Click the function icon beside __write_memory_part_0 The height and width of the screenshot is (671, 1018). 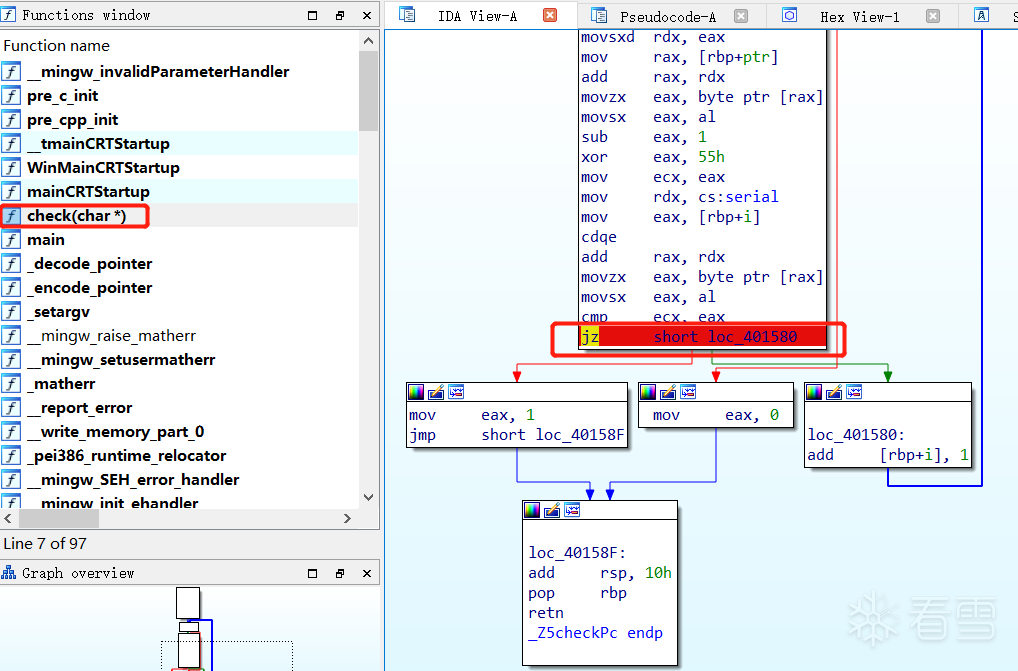pos(12,432)
